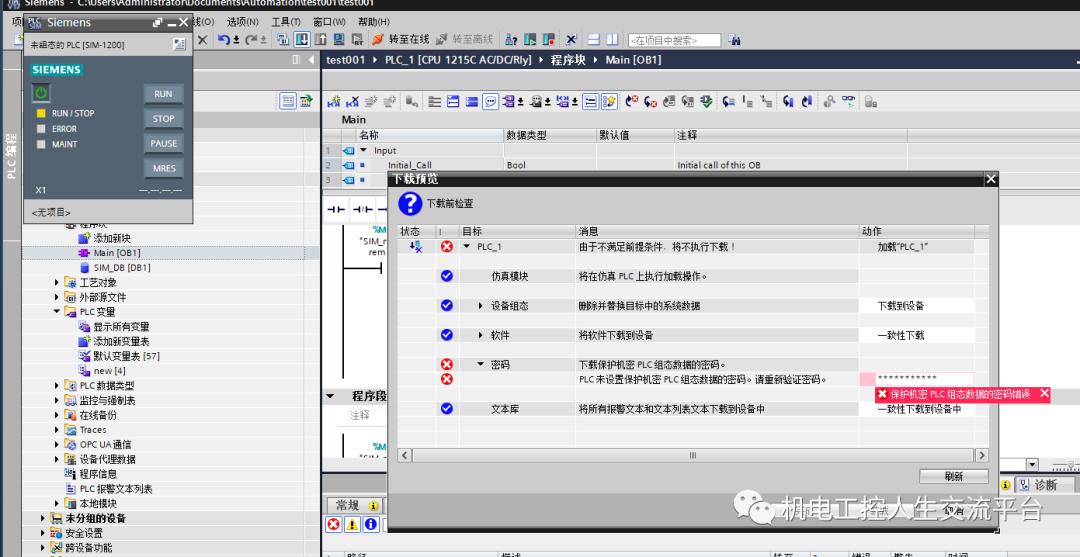Viewport: 1080px width, 557px height.
Task: Expand the 监控与强制表 folder
Action: pyautogui.click(x=56, y=401)
